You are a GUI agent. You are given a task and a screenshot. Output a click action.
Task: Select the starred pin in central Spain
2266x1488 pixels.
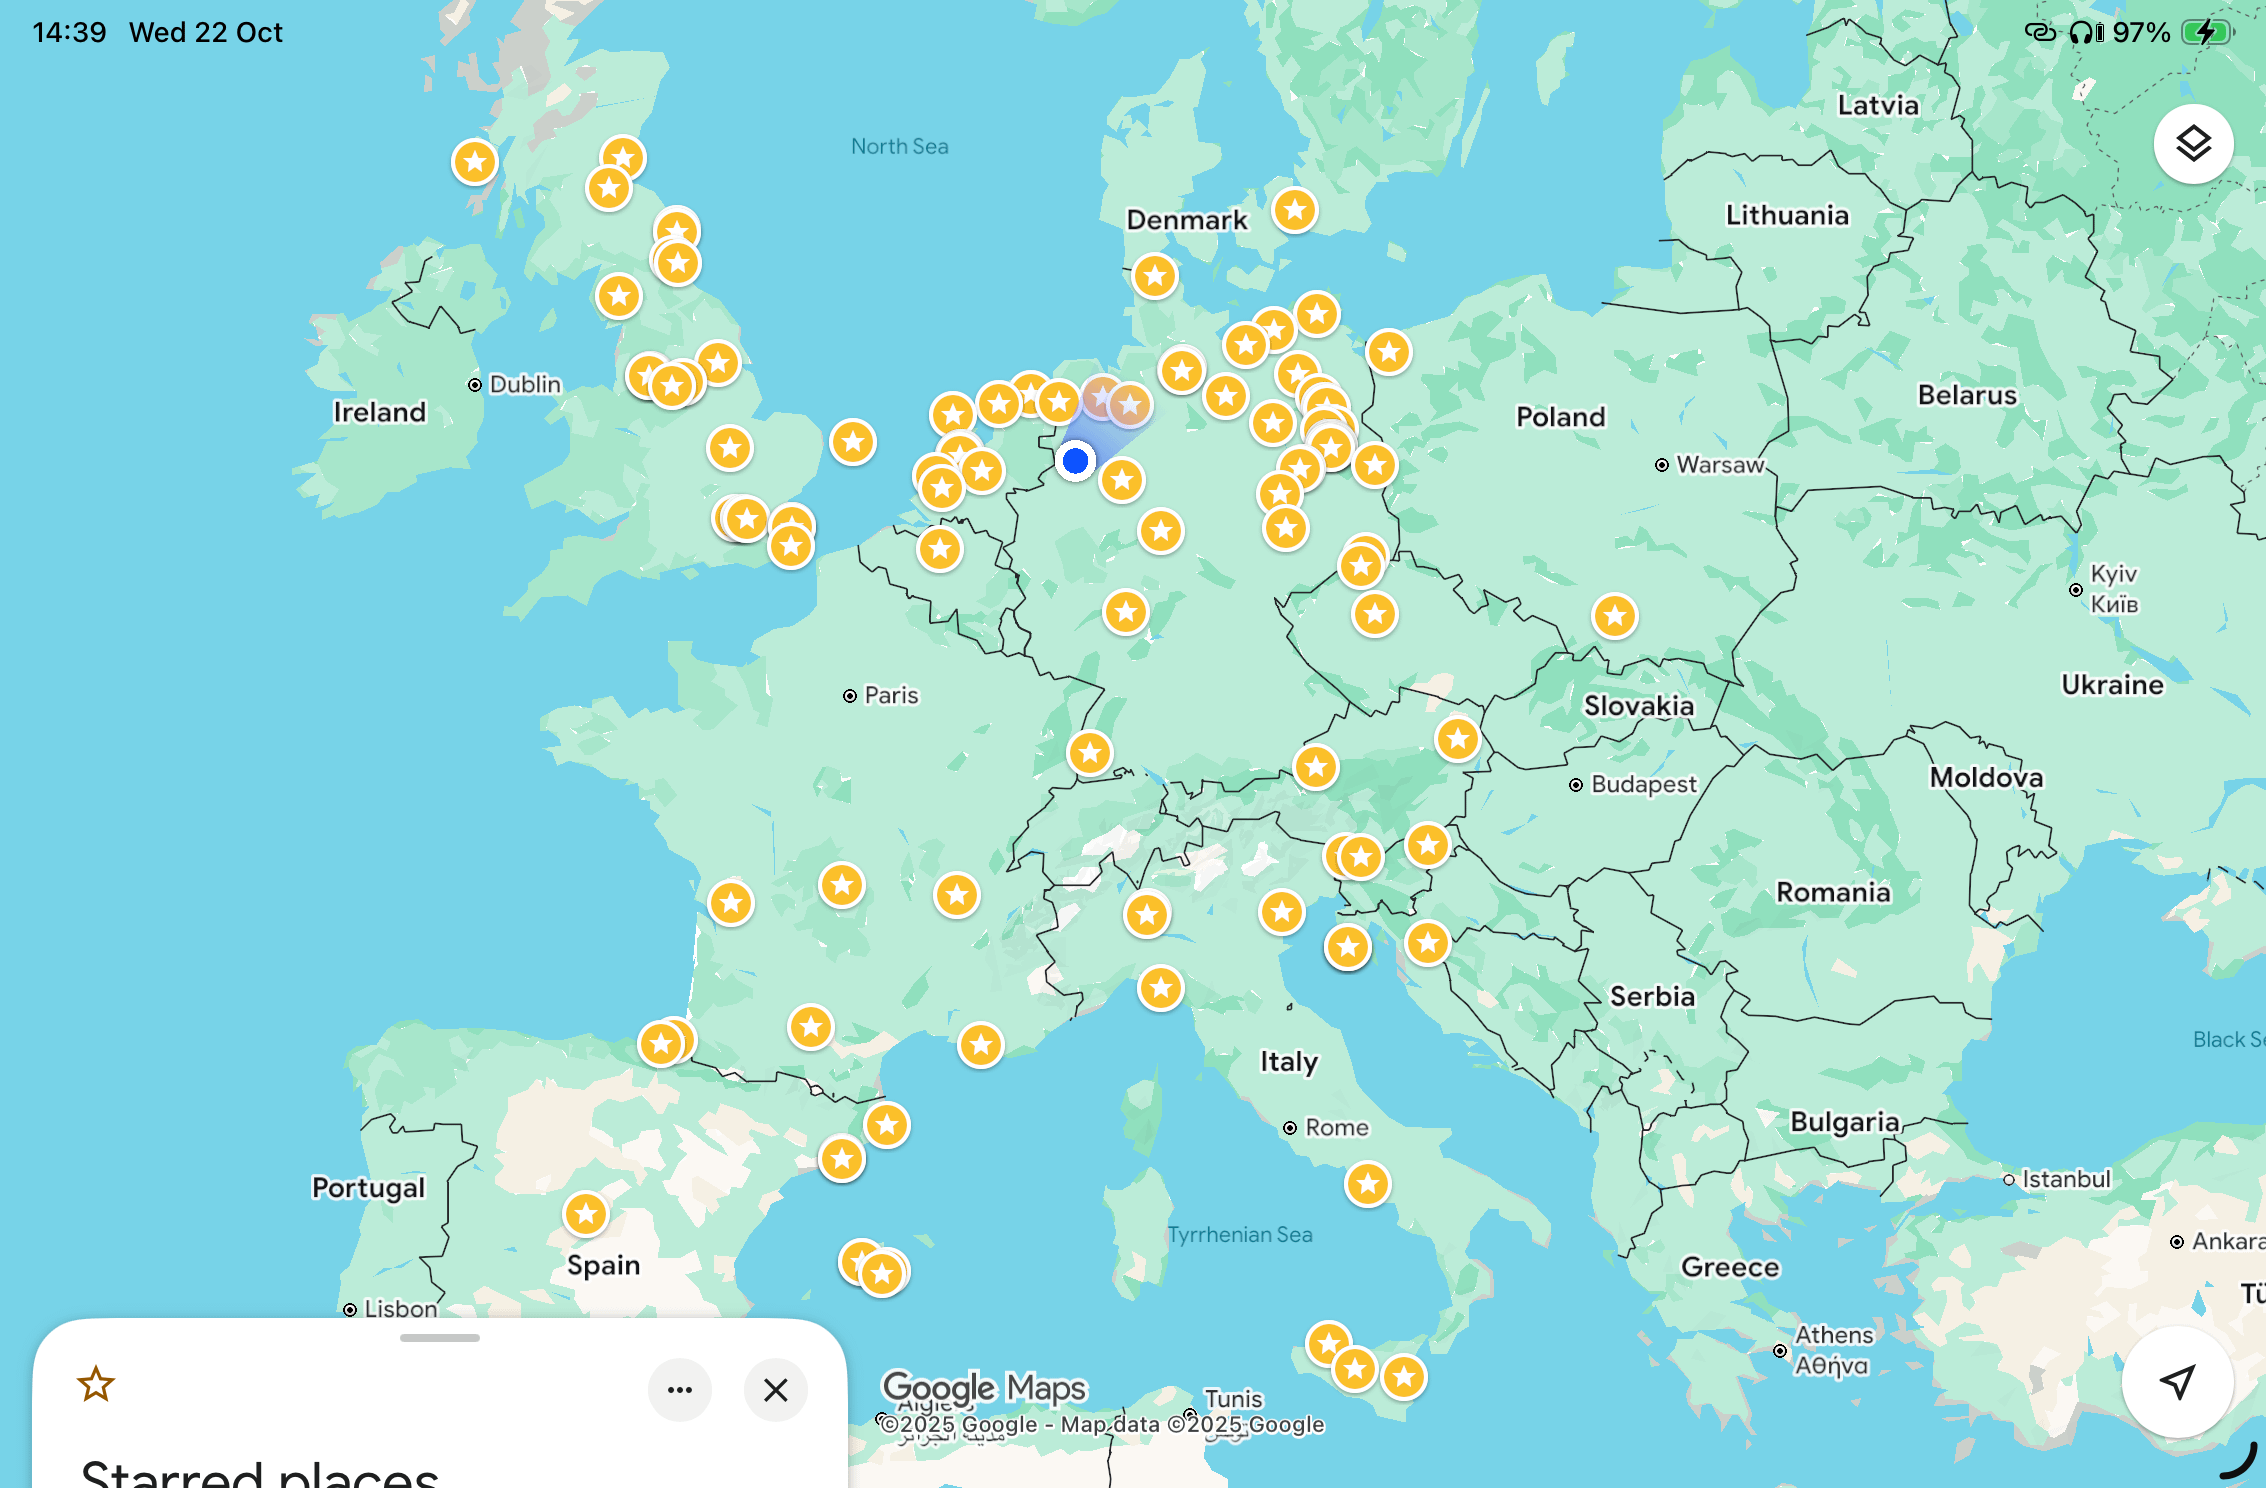click(x=585, y=1214)
